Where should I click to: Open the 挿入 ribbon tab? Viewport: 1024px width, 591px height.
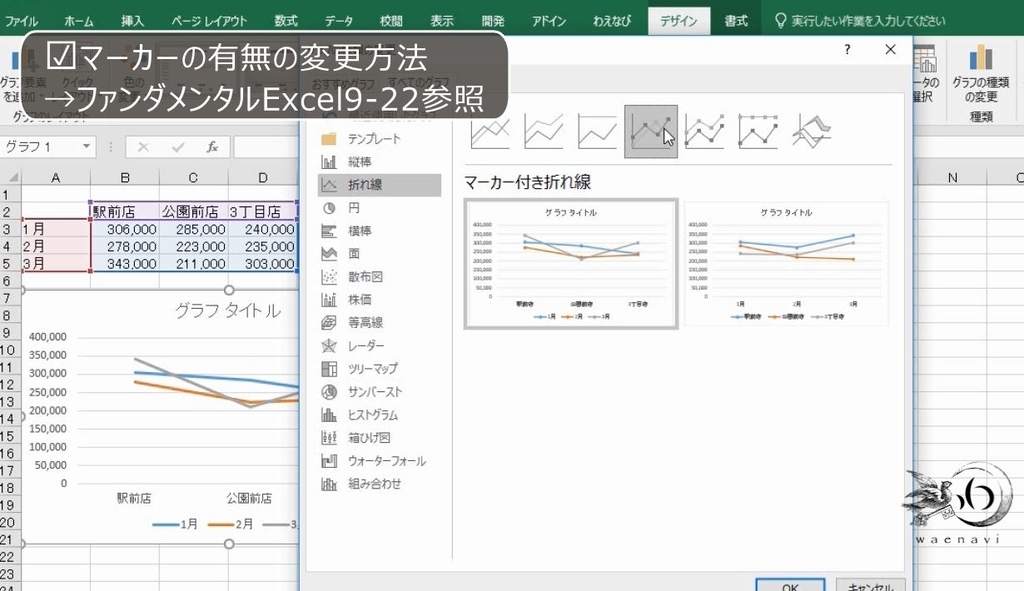[132, 21]
